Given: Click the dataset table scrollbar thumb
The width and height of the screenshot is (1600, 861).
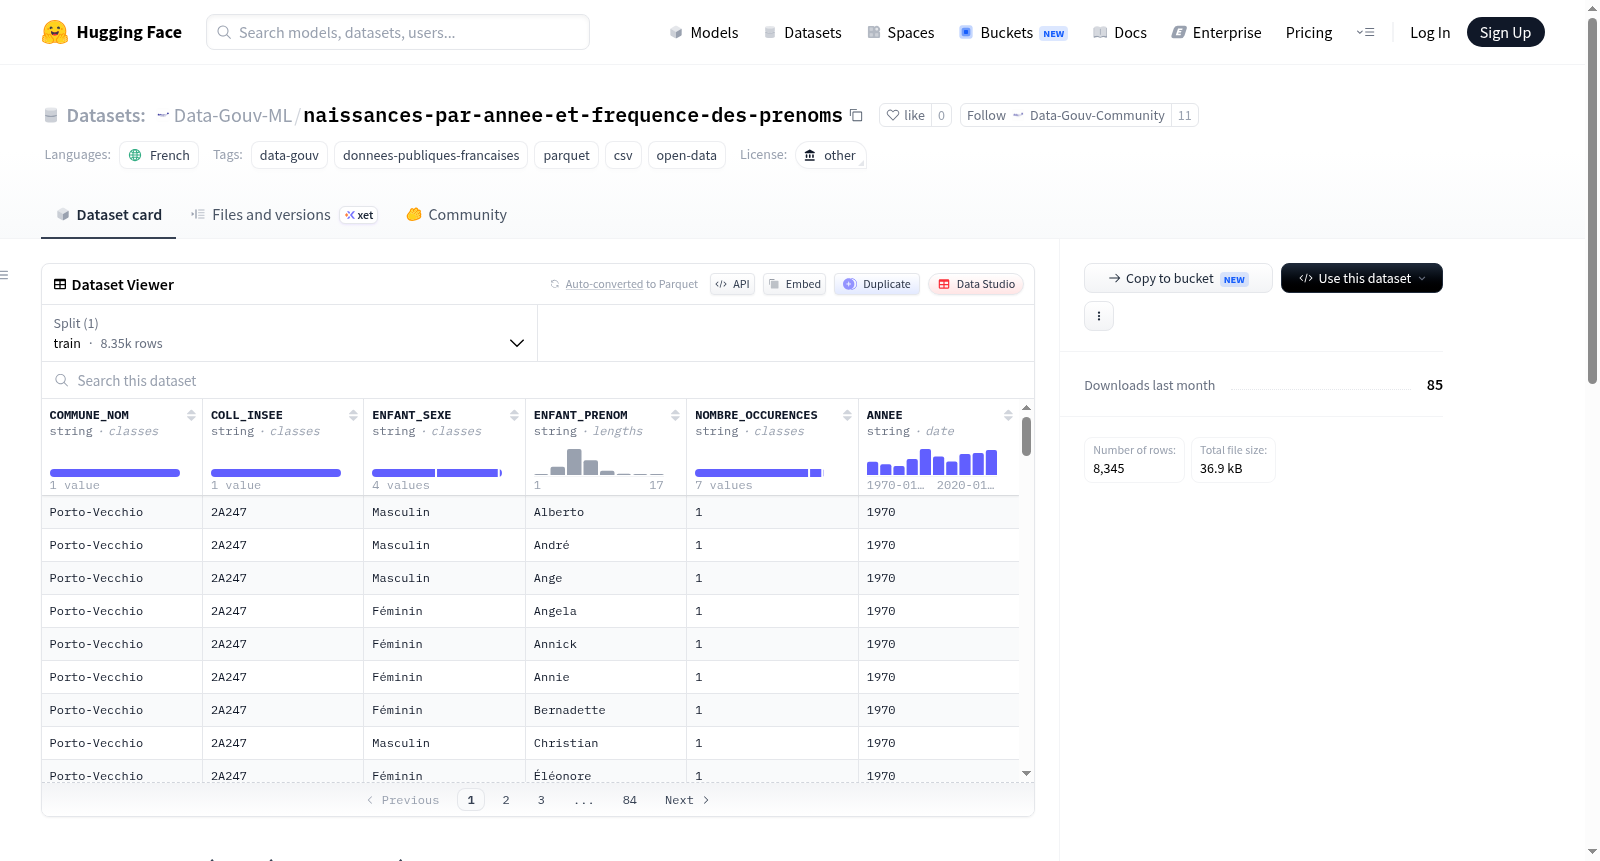Looking at the screenshot, I should tap(1026, 436).
